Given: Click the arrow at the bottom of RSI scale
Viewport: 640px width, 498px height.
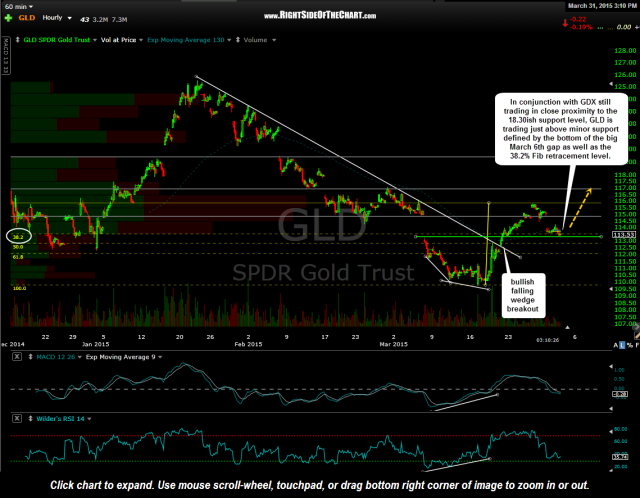Looking at the screenshot, I should pos(611,470).
